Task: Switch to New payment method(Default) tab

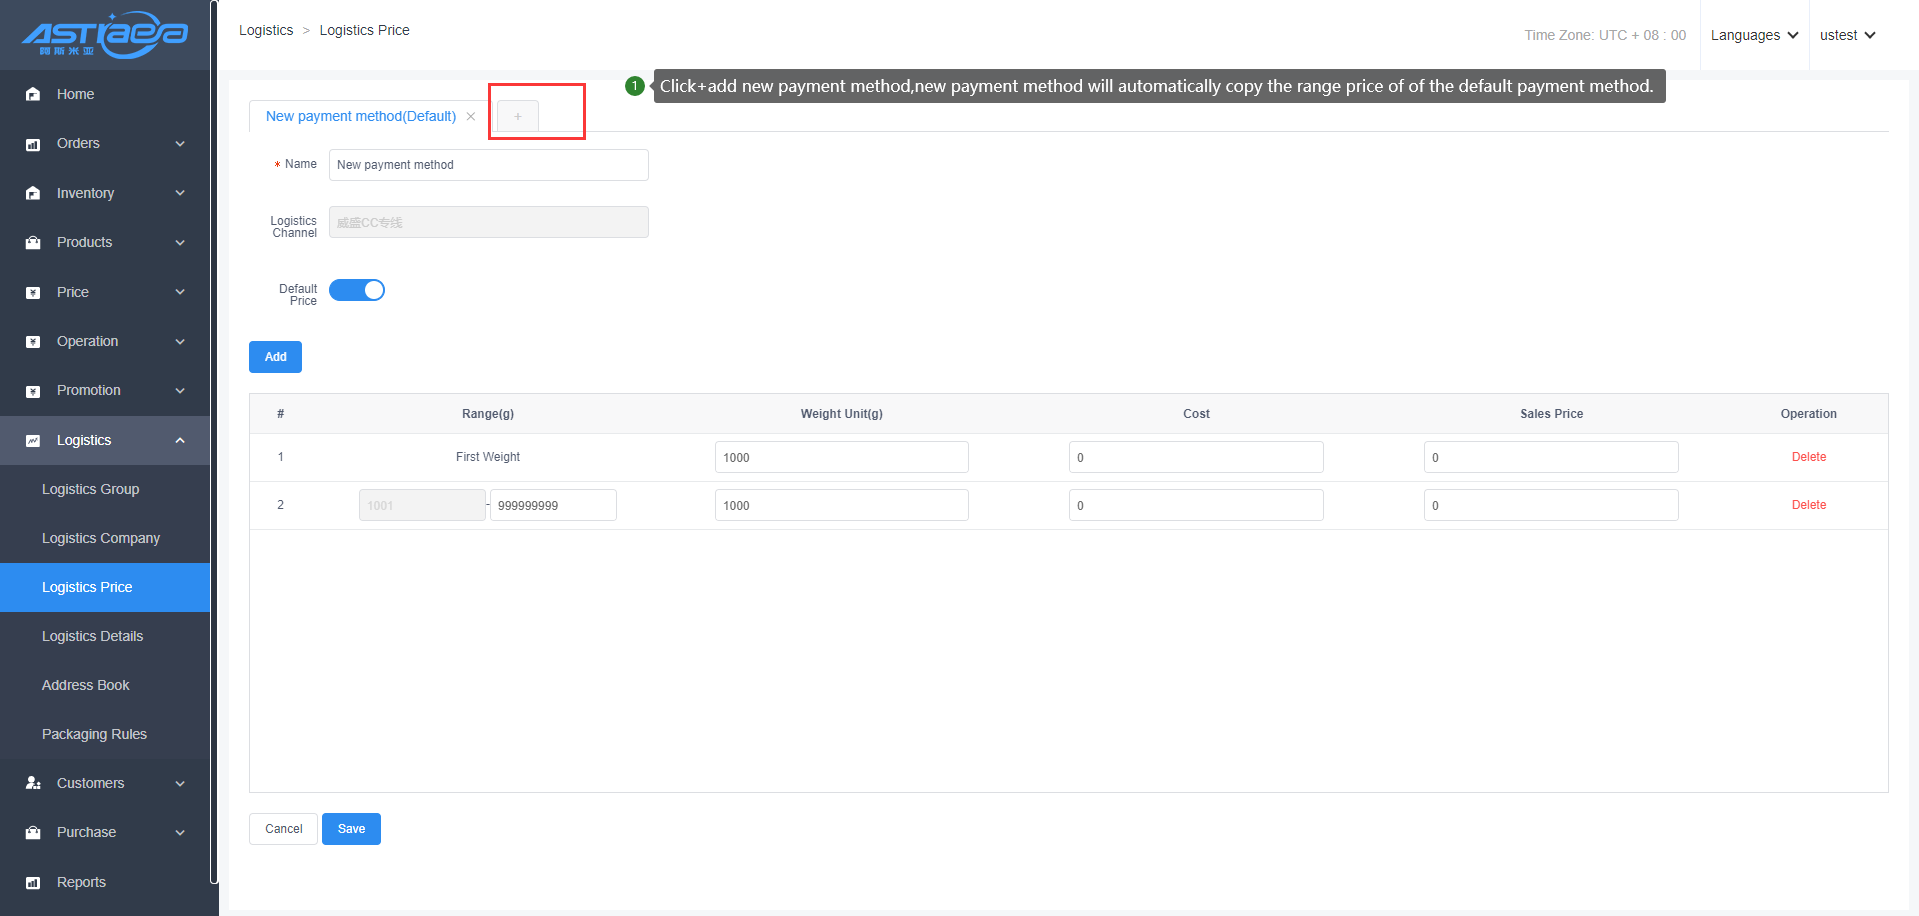Action: click(x=360, y=117)
